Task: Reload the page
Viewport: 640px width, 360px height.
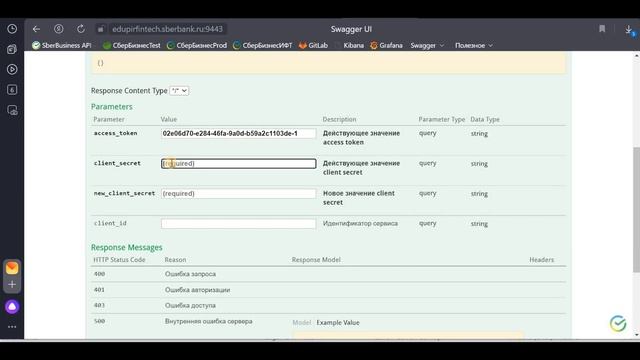Action: (x=81, y=29)
